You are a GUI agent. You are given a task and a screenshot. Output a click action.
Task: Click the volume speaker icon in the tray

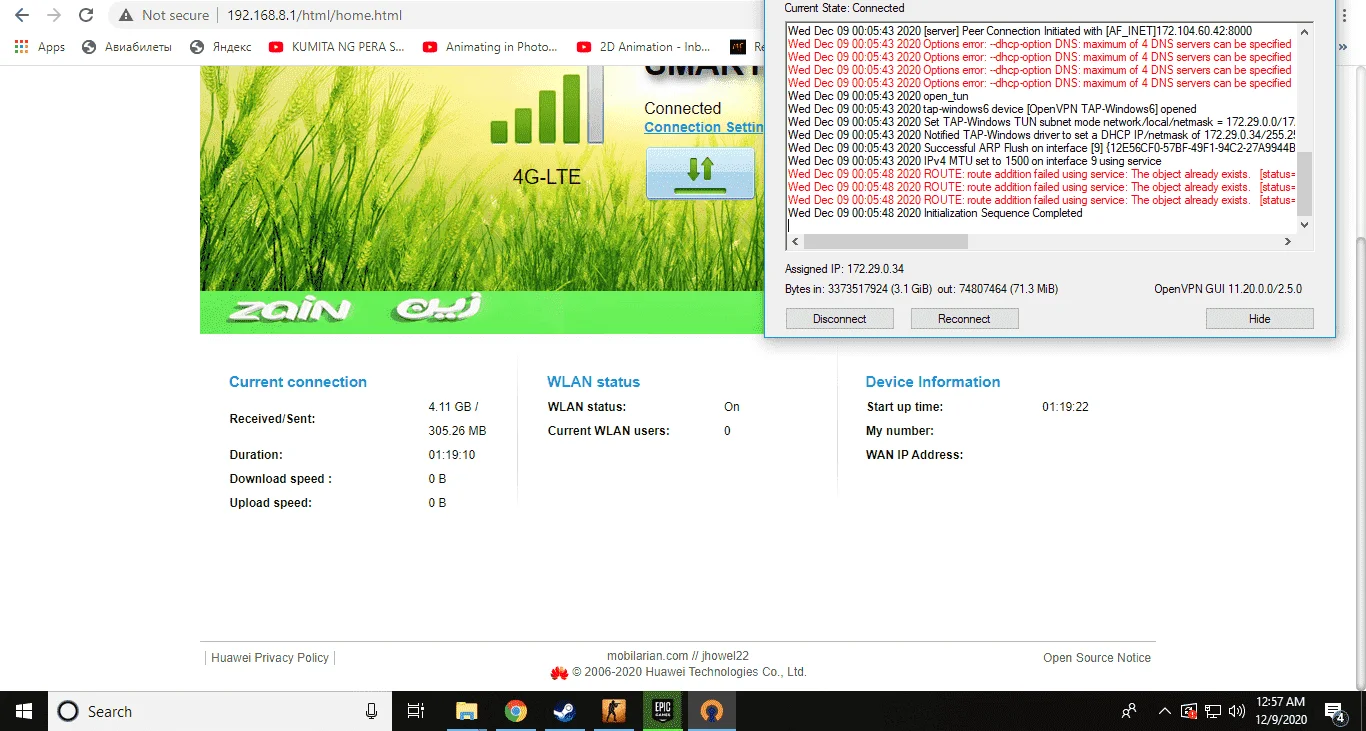coord(1237,711)
